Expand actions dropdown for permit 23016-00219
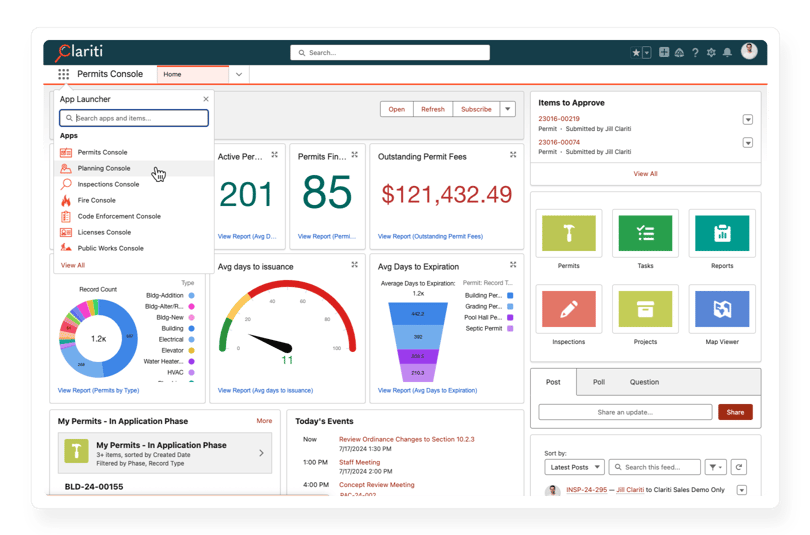This screenshot has width=810, height=535. [x=747, y=120]
